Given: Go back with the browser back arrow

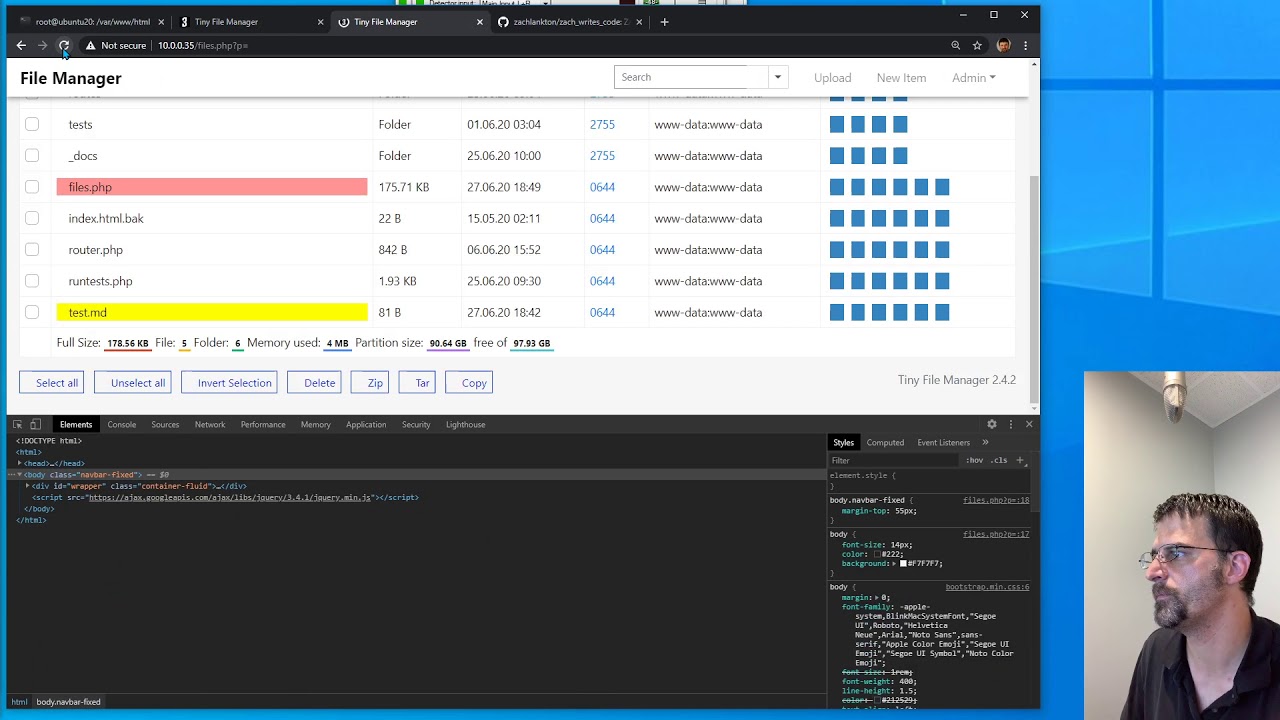Looking at the screenshot, I should click(x=21, y=45).
